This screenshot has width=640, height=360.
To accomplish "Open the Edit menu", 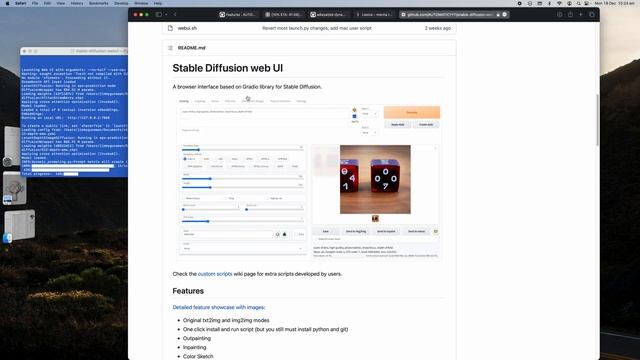I will pos(47,3).
